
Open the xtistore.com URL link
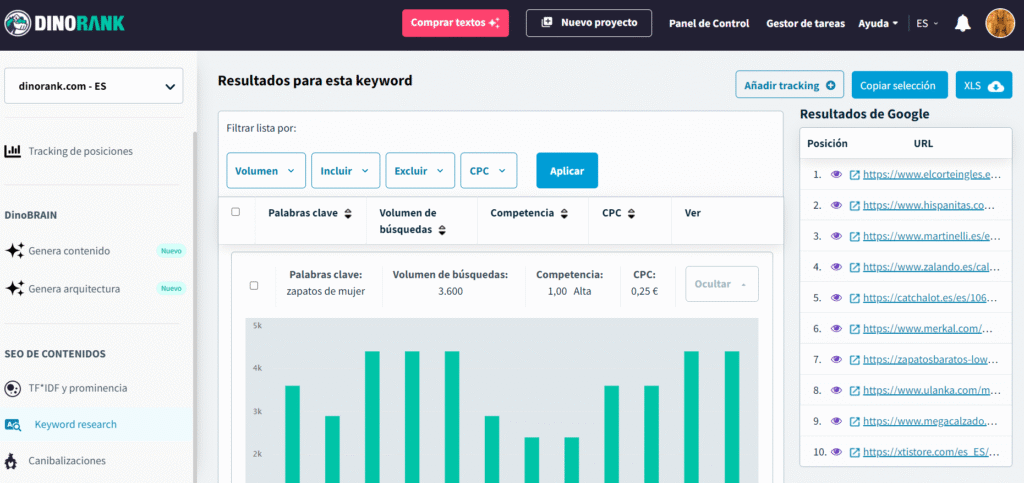coord(932,452)
